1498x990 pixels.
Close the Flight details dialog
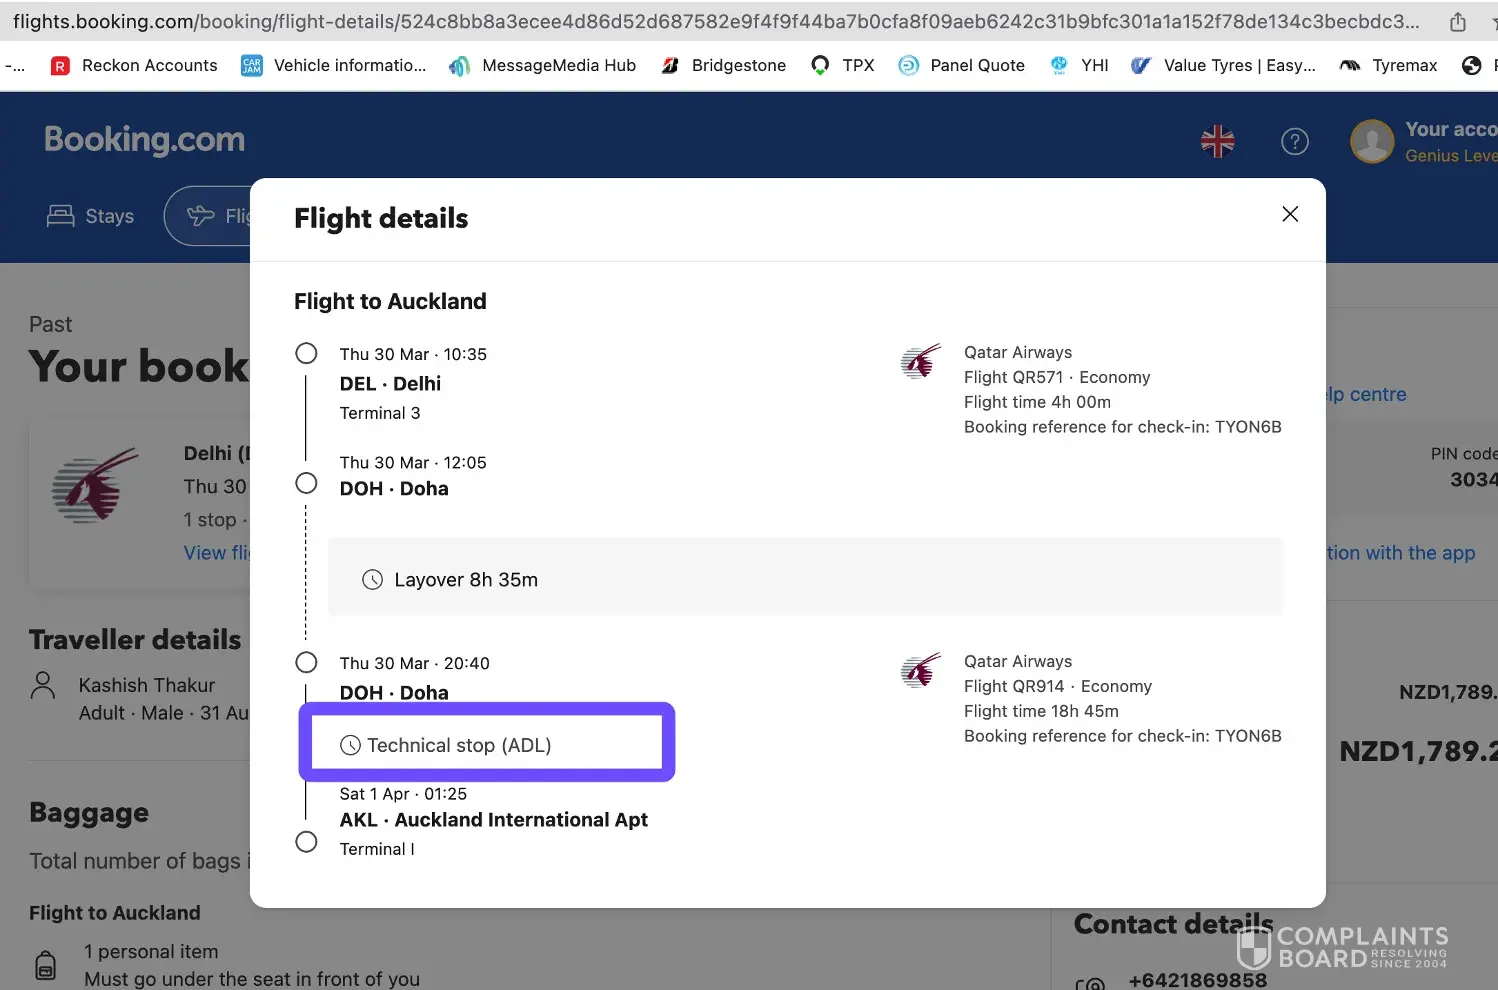click(1290, 214)
